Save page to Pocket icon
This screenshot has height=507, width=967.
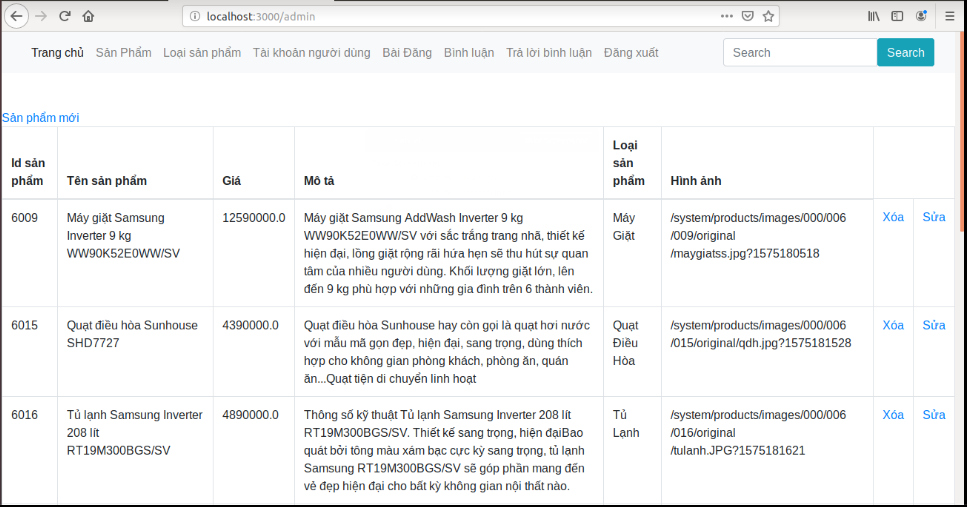747,16
